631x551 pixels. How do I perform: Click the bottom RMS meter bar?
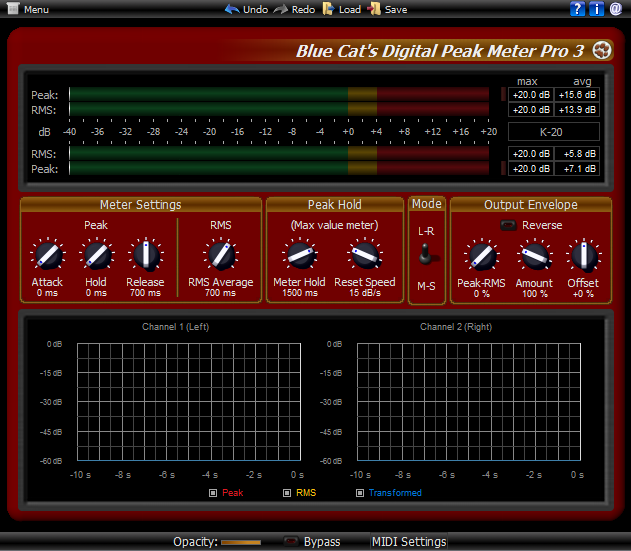tap(279, 153)
